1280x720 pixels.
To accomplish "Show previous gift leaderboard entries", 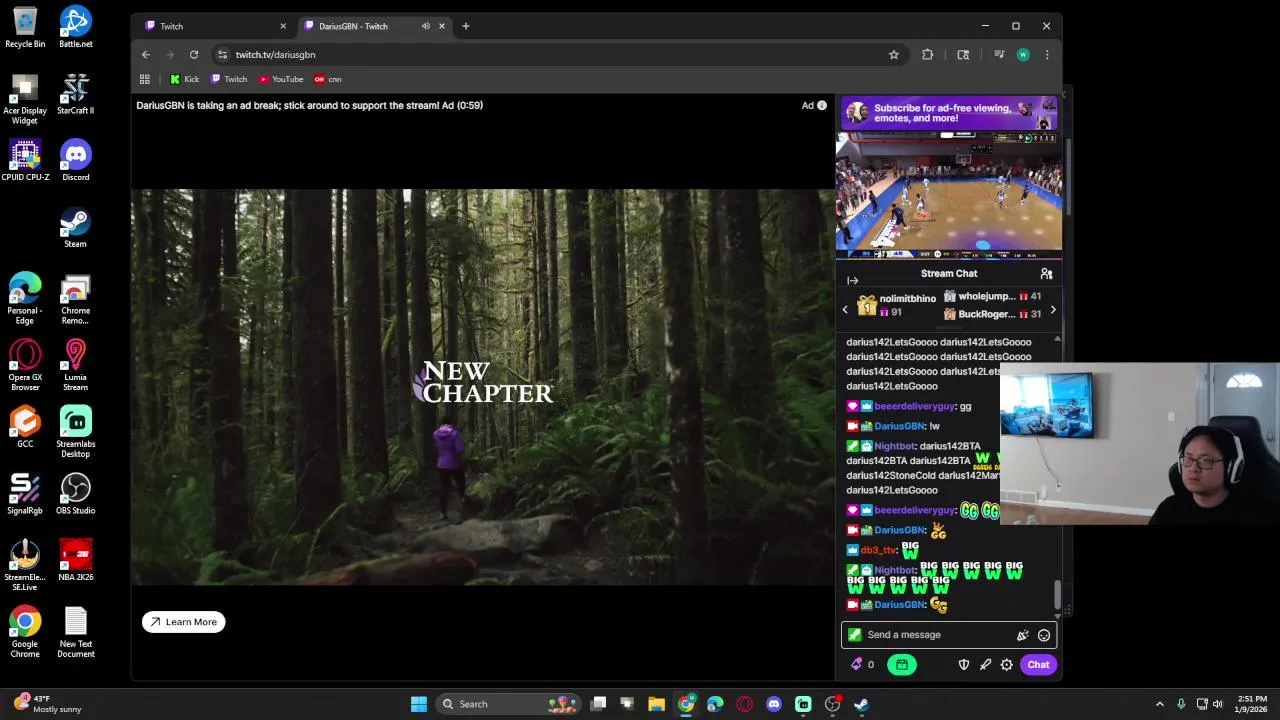I will pos(845,310).
